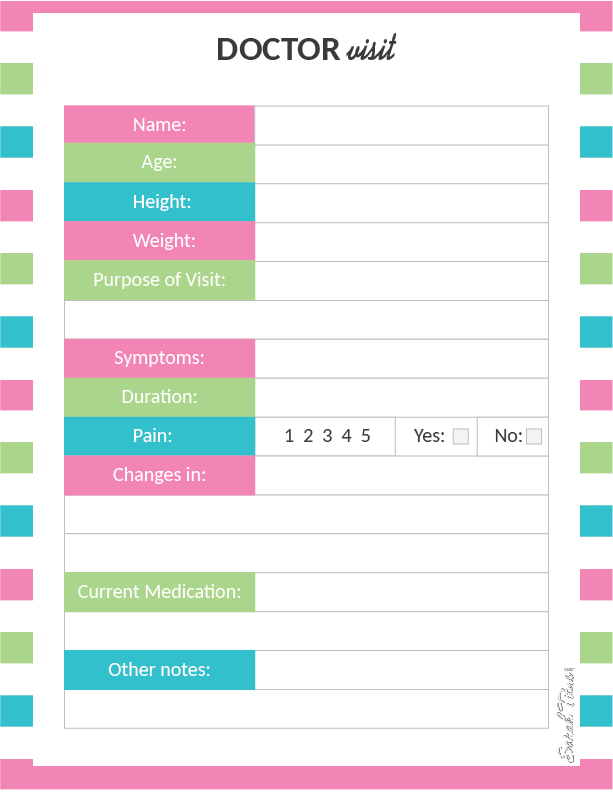The width and height of the screenshot is (613, 793).
Task: Select pain level 3
Action: point(327,436)
